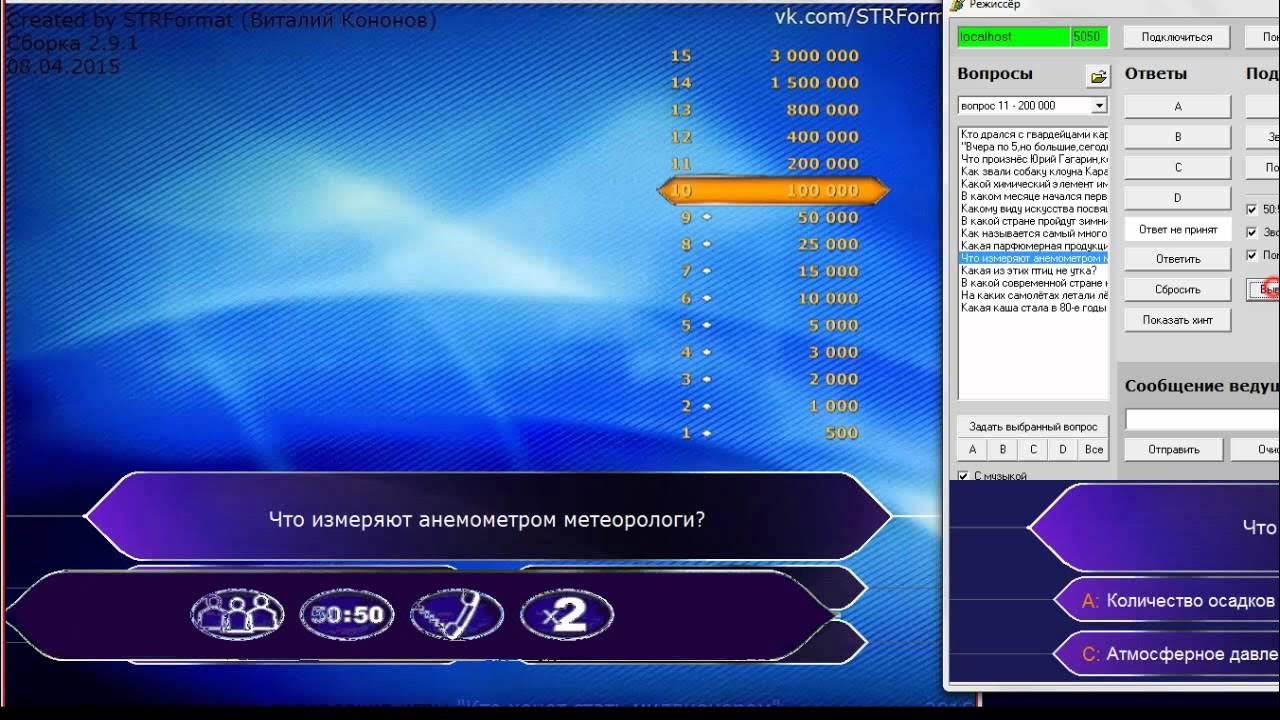Click the Подключиться button
The height and width of the screenshot is (720, 1280).
point(1177,37)
